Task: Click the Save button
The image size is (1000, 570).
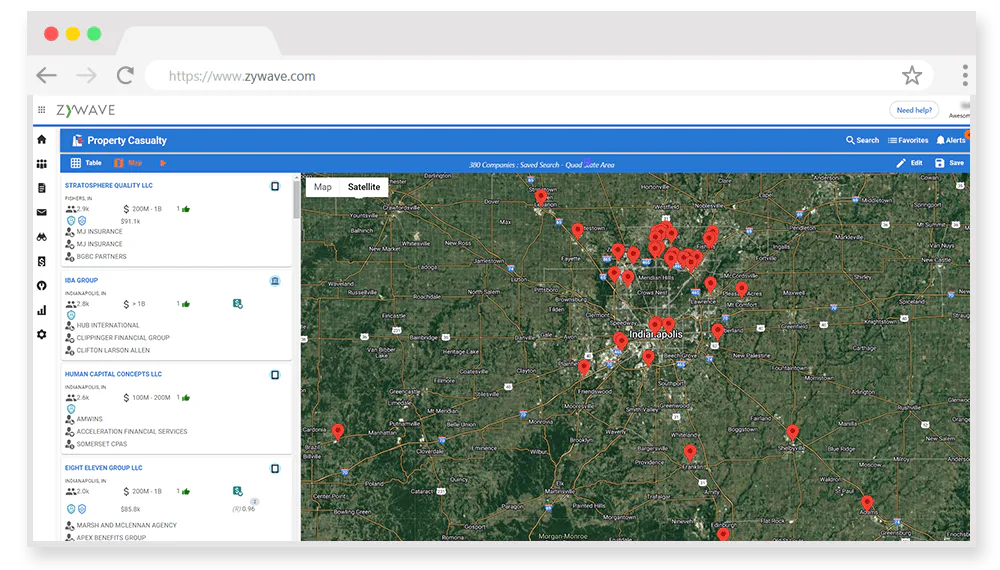Action: pyautogui.click(x=950, y=163)
